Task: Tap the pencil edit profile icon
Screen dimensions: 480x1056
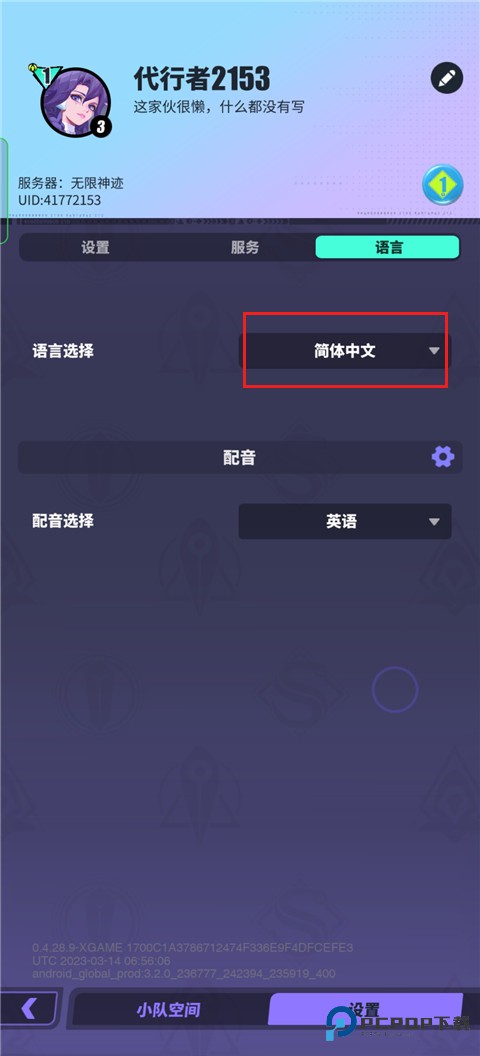Action: click(x=447, y=78)
